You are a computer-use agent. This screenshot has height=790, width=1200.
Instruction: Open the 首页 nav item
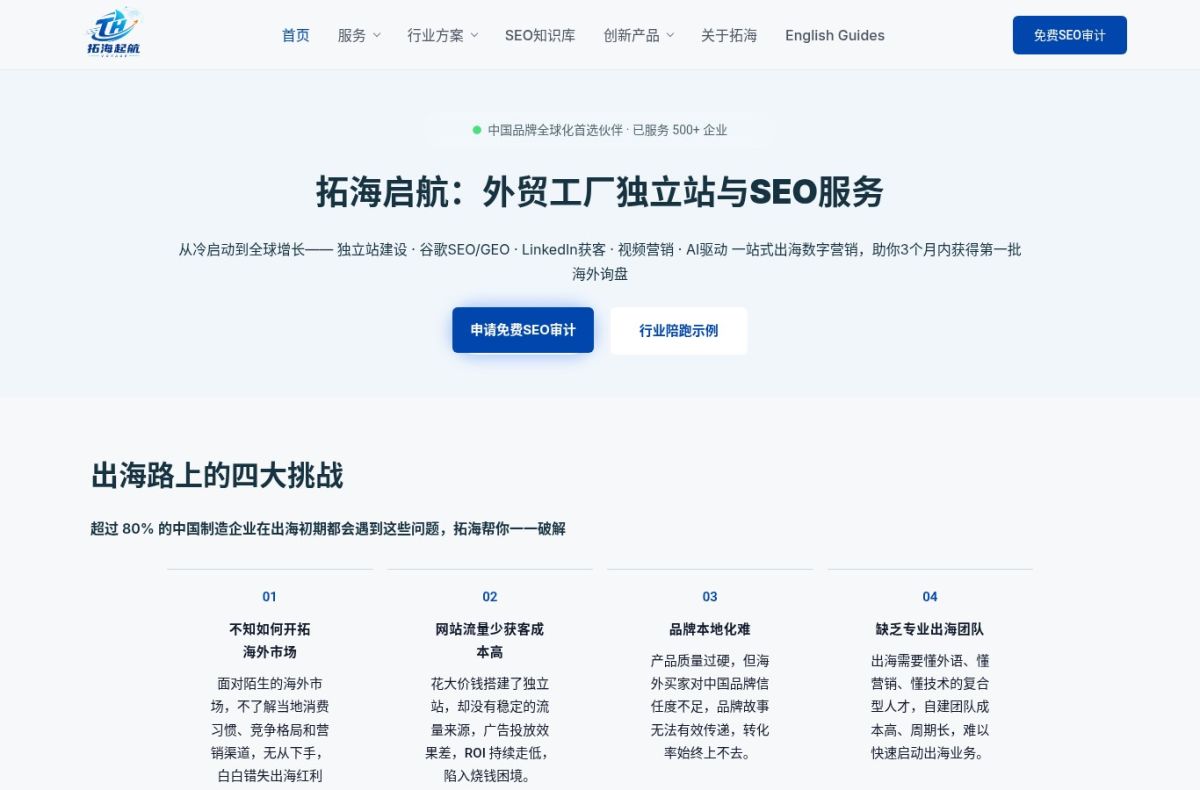click(296, 35)
